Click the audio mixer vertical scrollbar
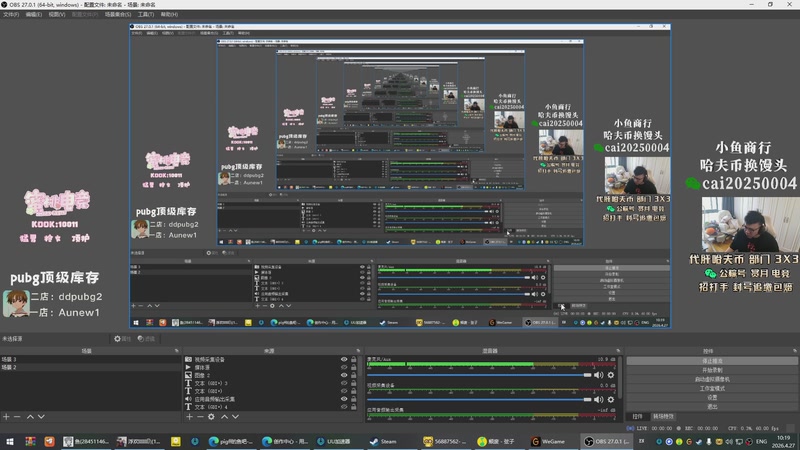This screenshot has height=450, width=800. 620,378
